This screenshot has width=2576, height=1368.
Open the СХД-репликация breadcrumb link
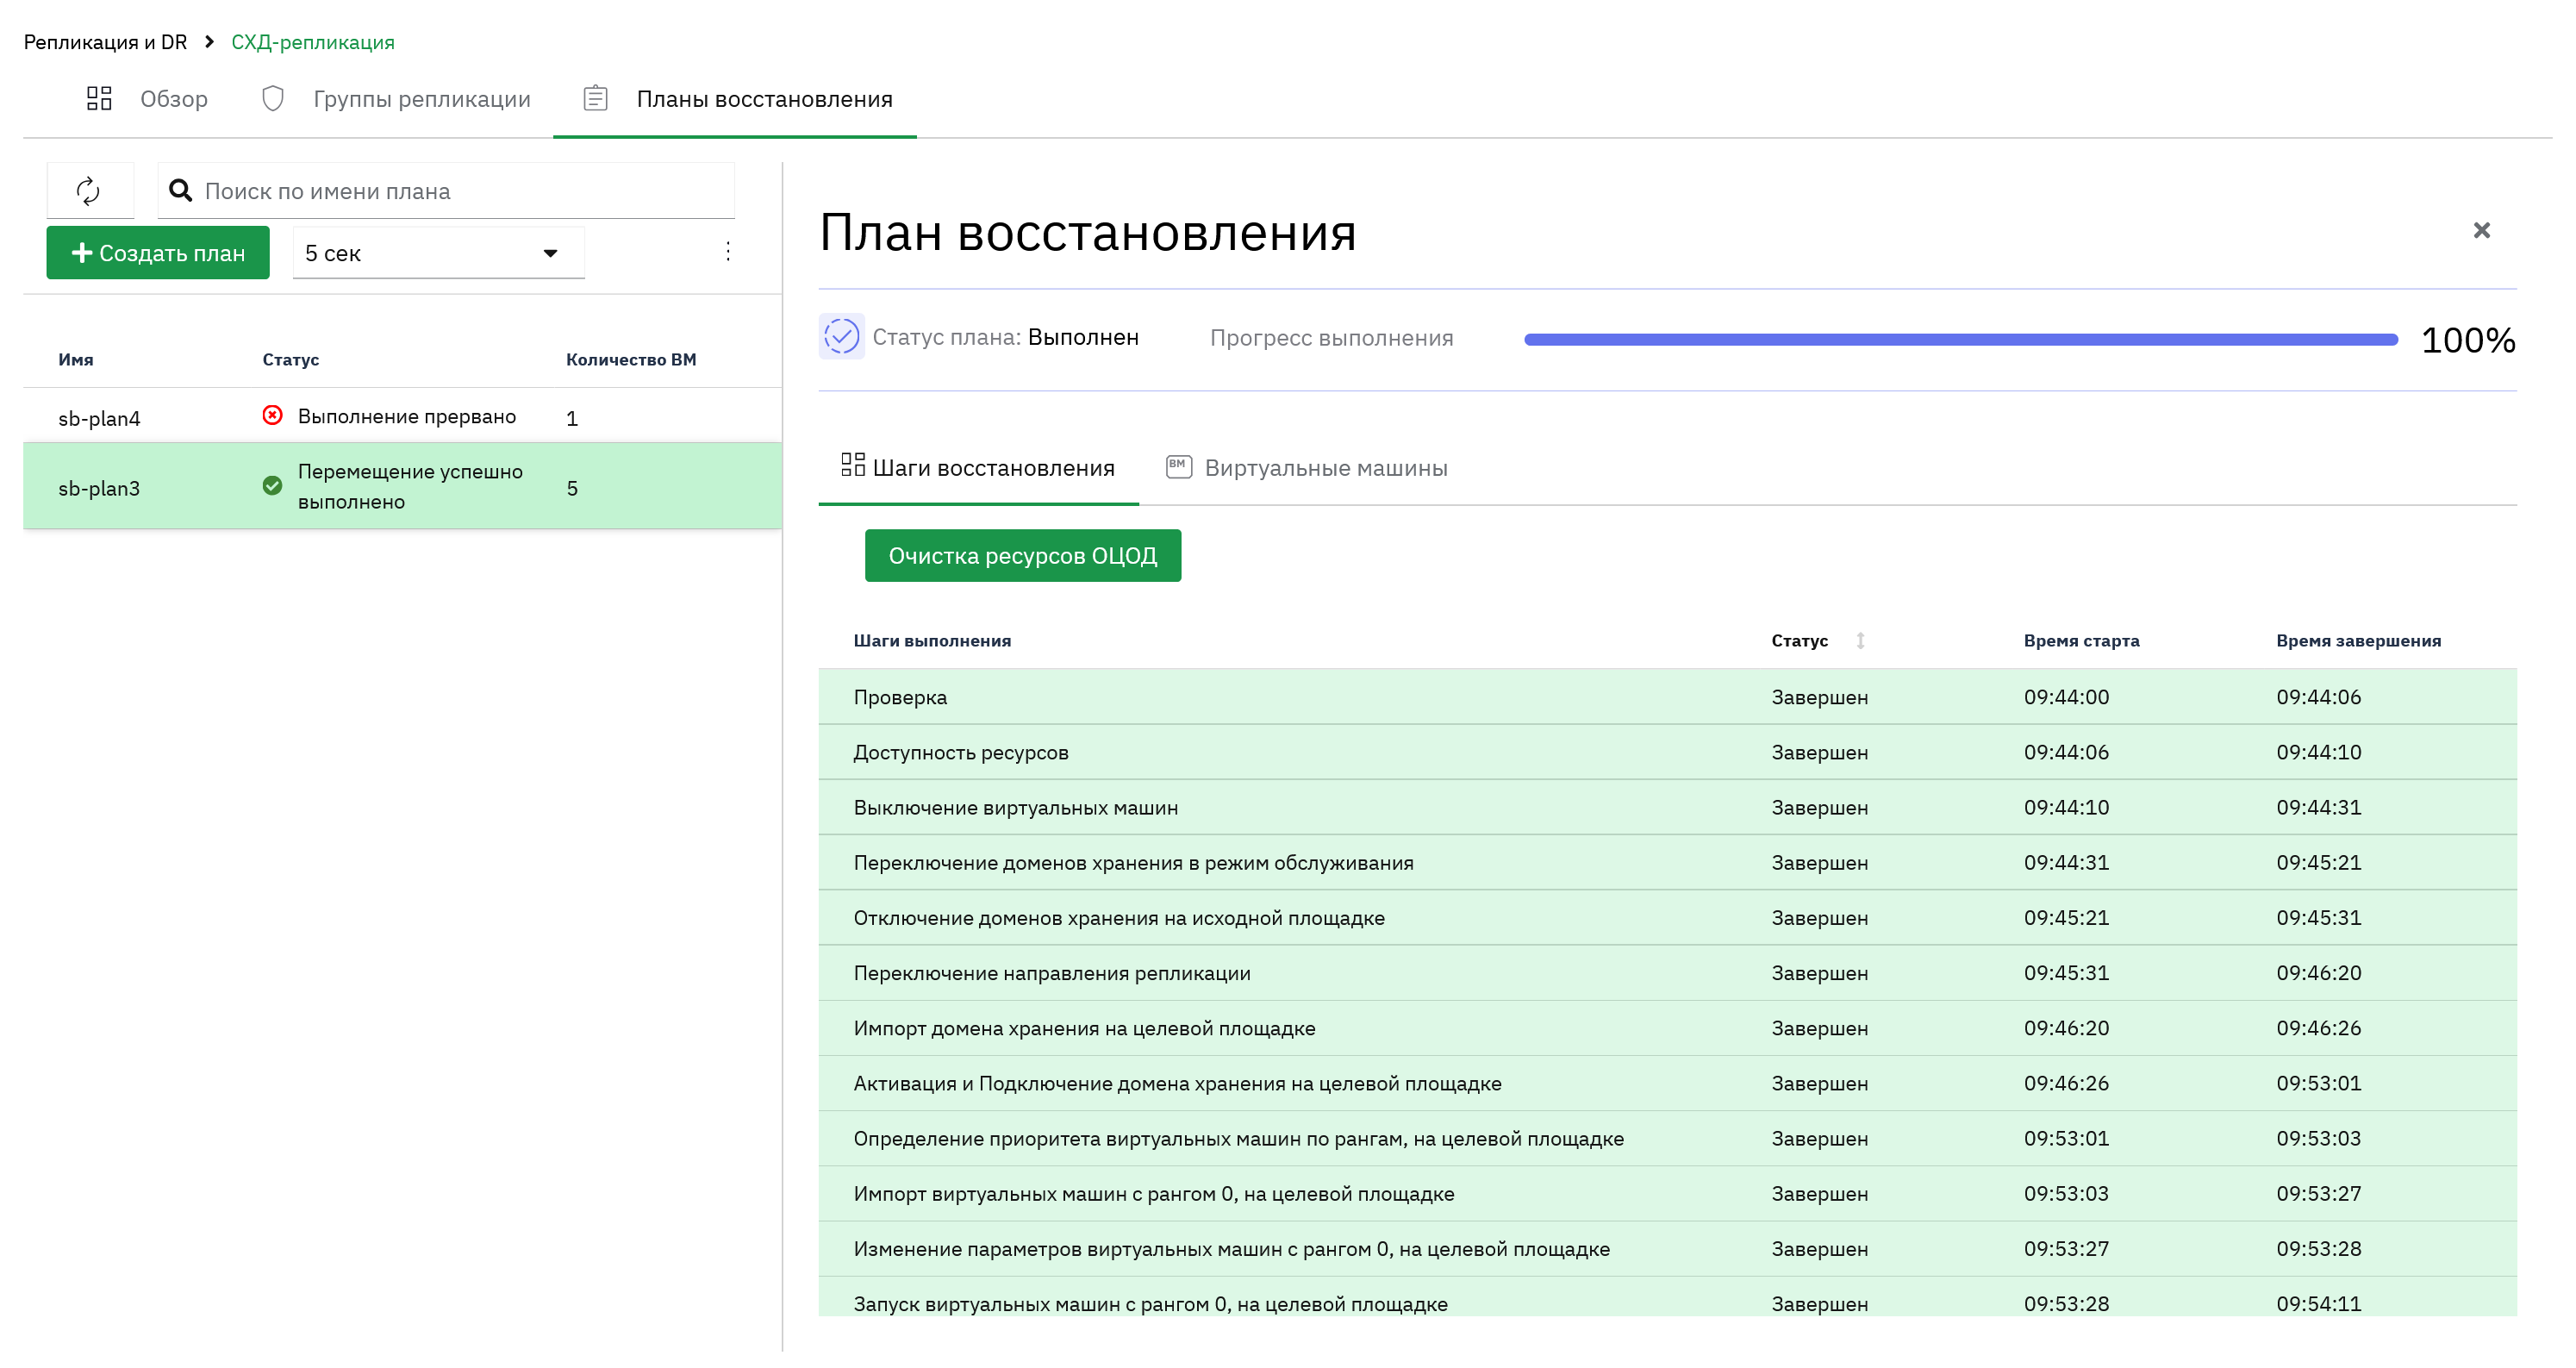313,42
